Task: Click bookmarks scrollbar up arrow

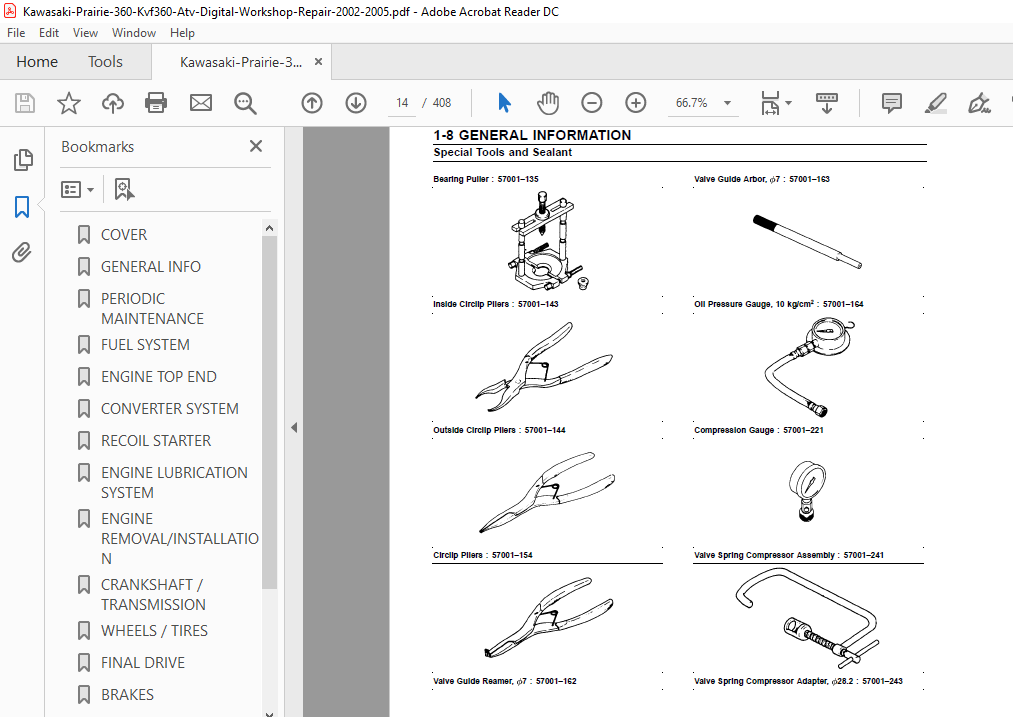Action: tap(269, 228)
